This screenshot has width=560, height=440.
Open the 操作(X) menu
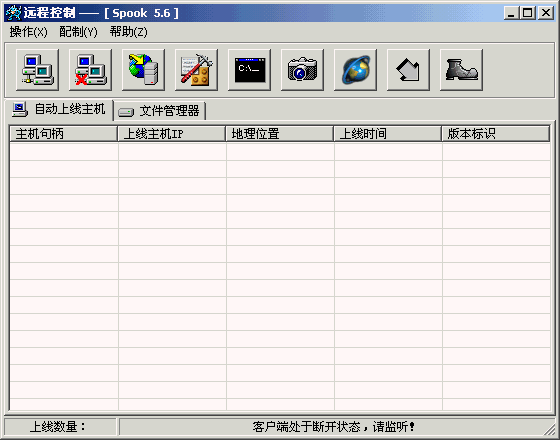[28, 32]
